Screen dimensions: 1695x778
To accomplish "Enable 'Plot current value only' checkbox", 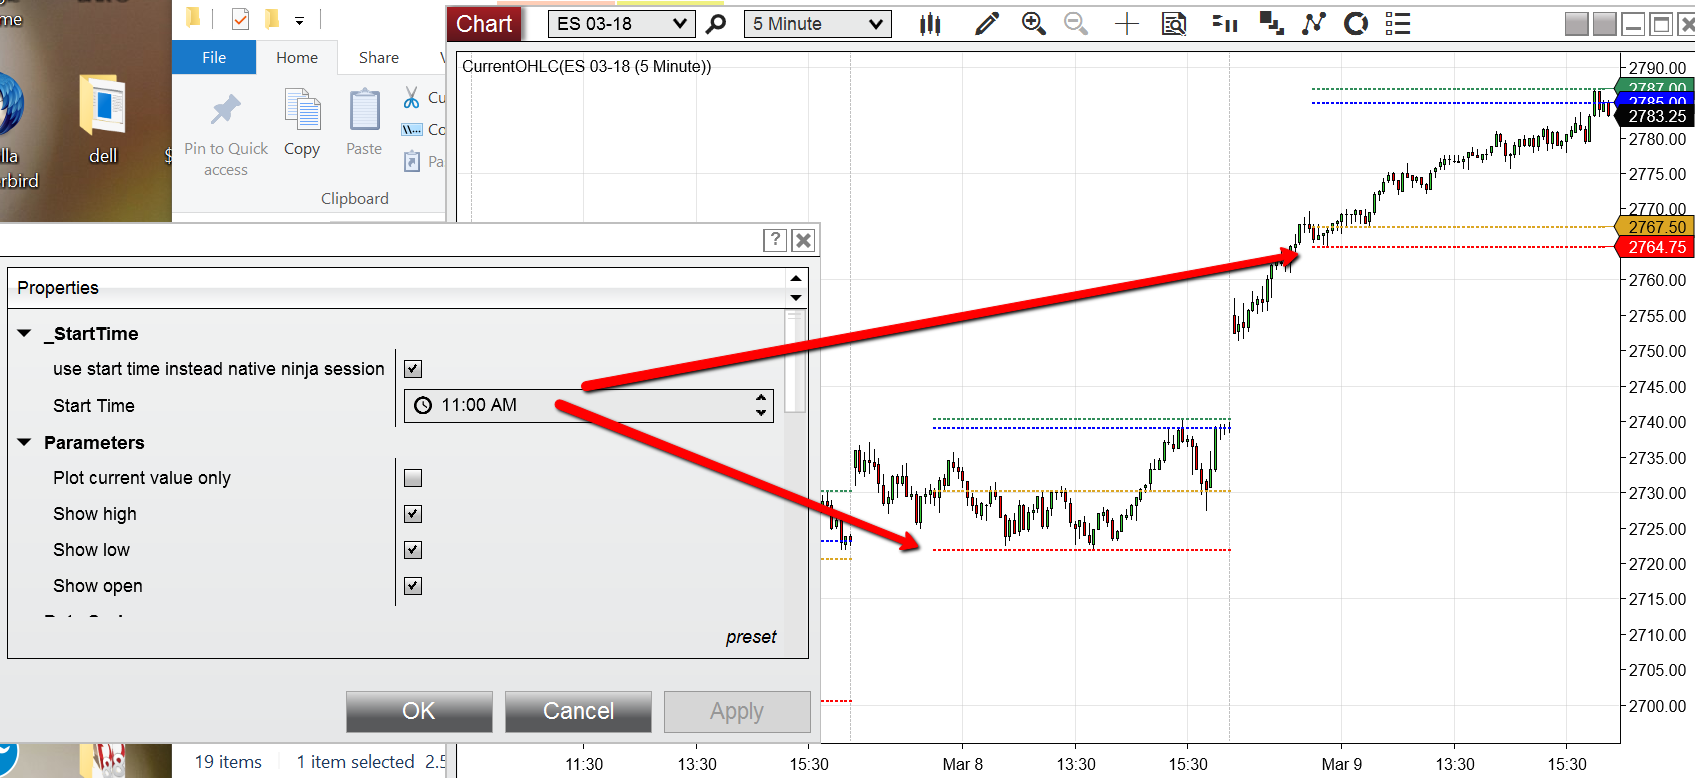I will [413, 478].
